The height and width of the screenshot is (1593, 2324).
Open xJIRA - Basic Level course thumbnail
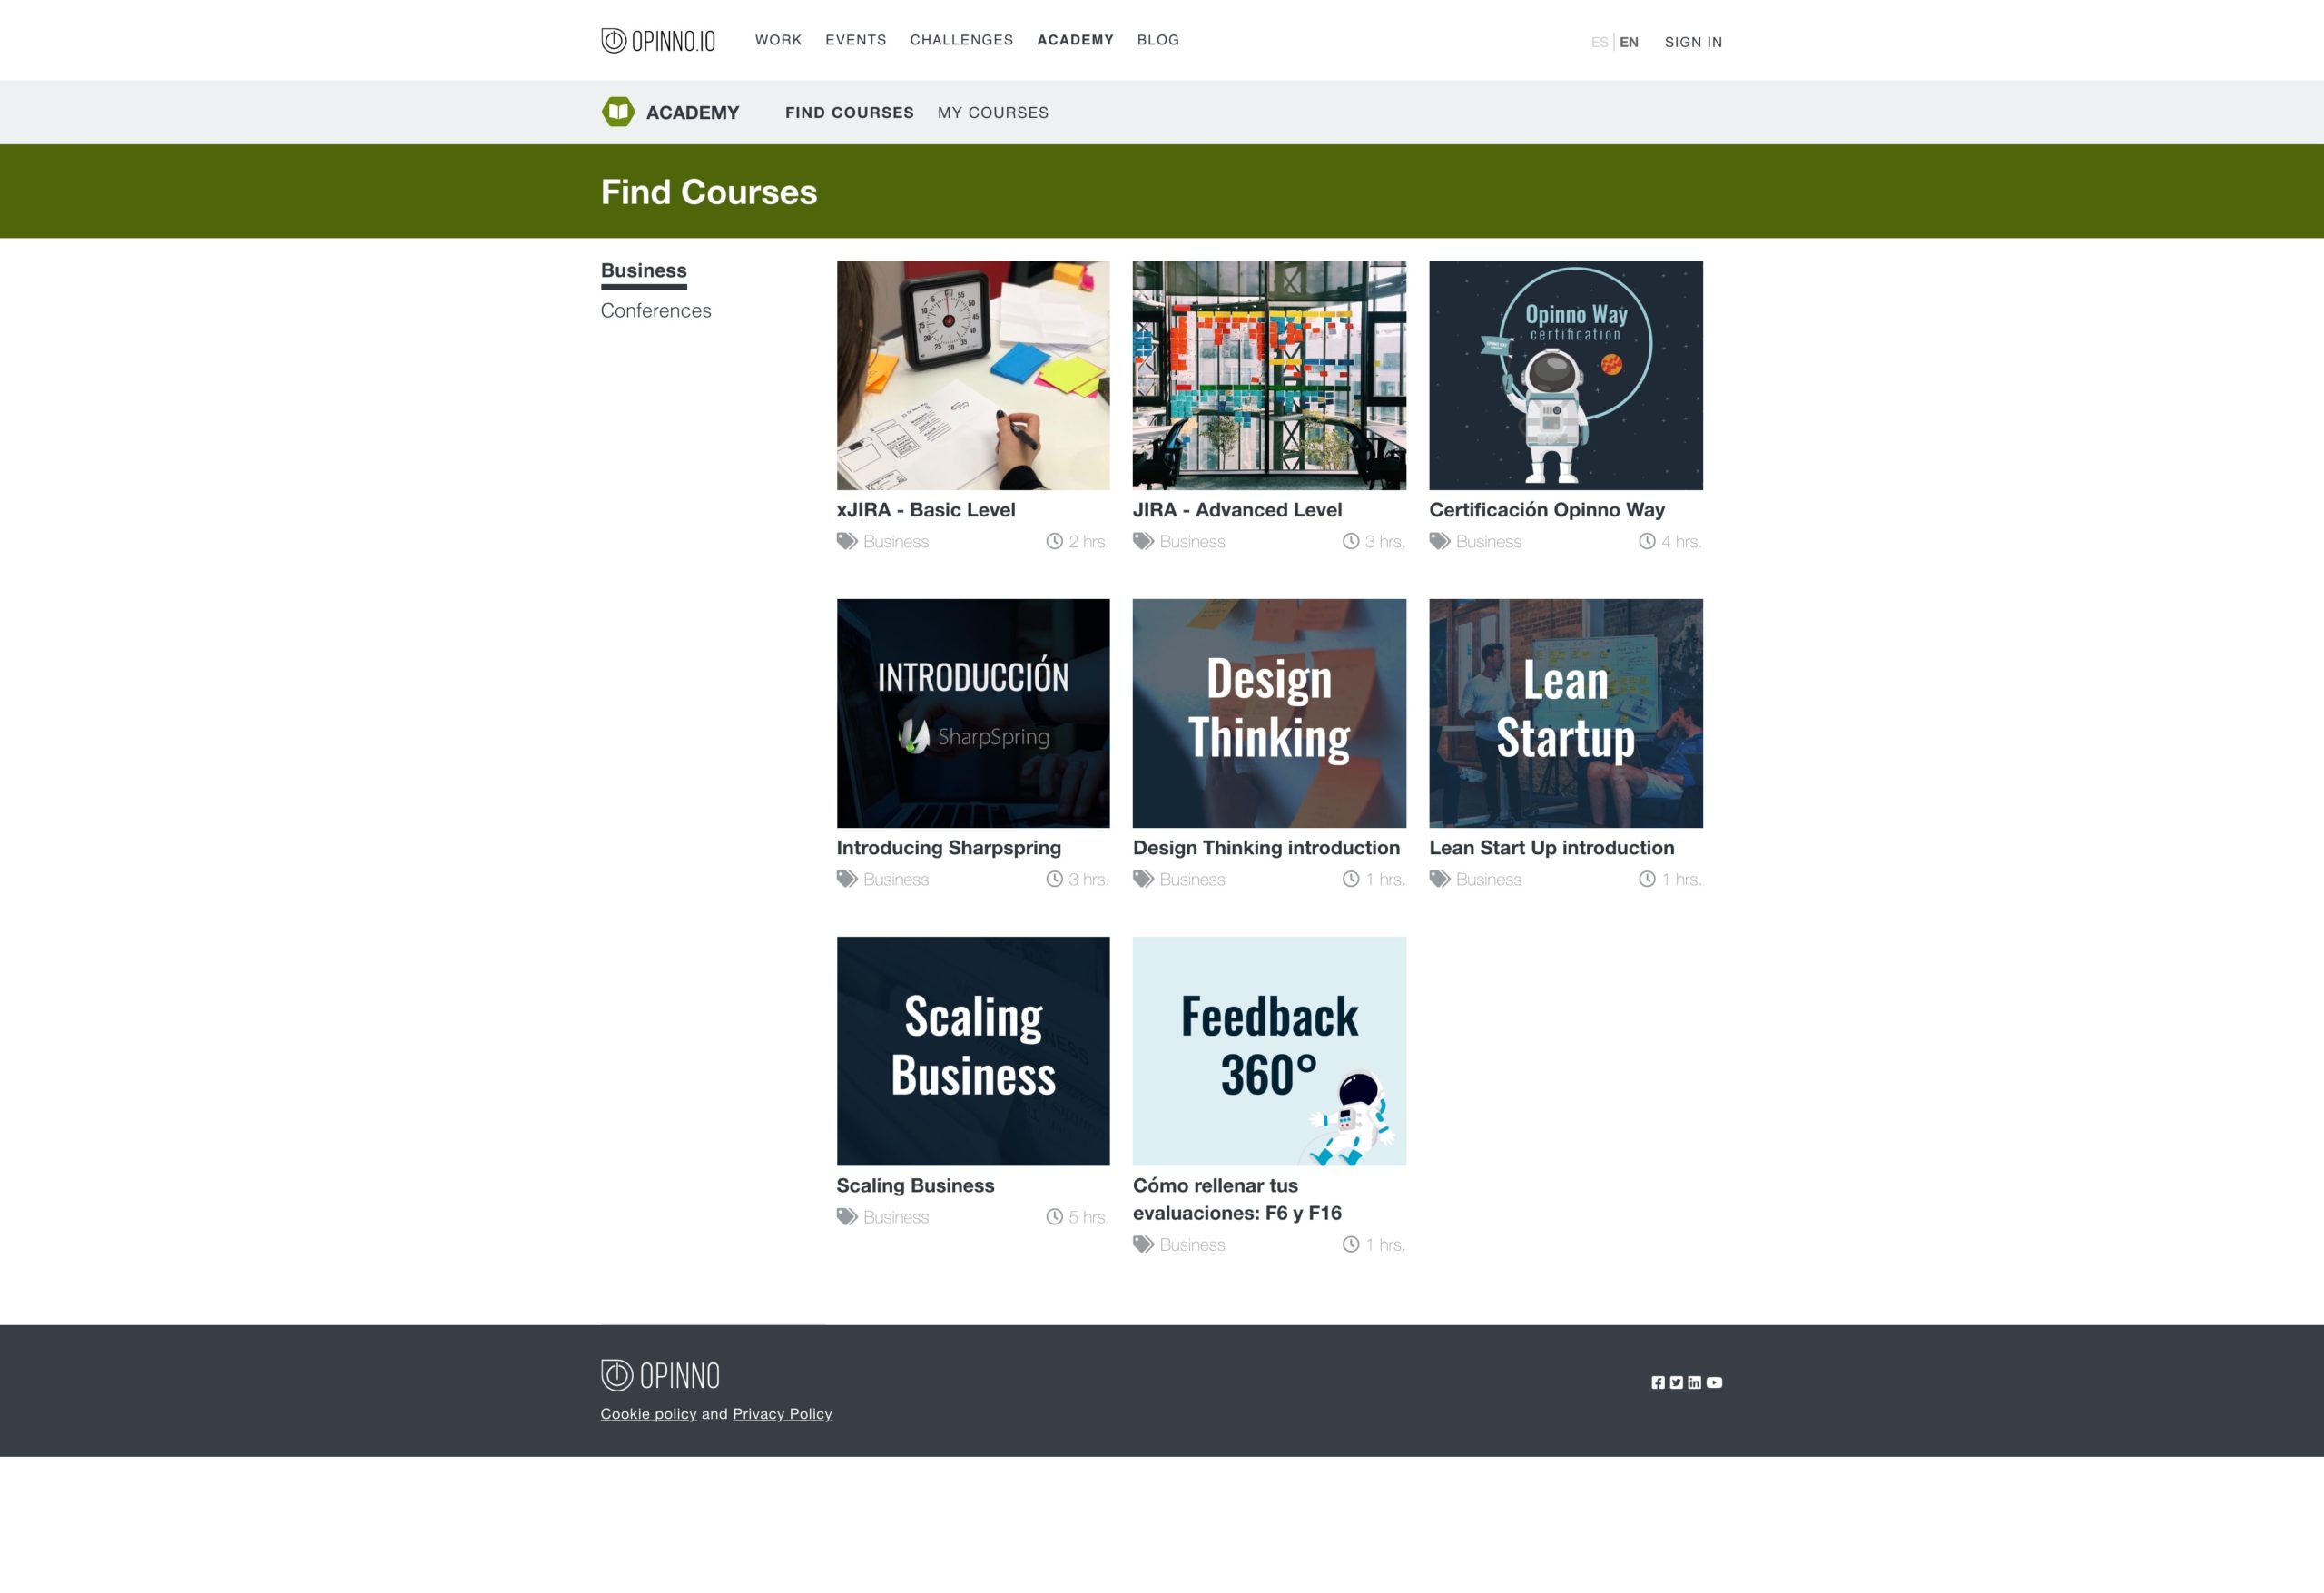[973, 375]
